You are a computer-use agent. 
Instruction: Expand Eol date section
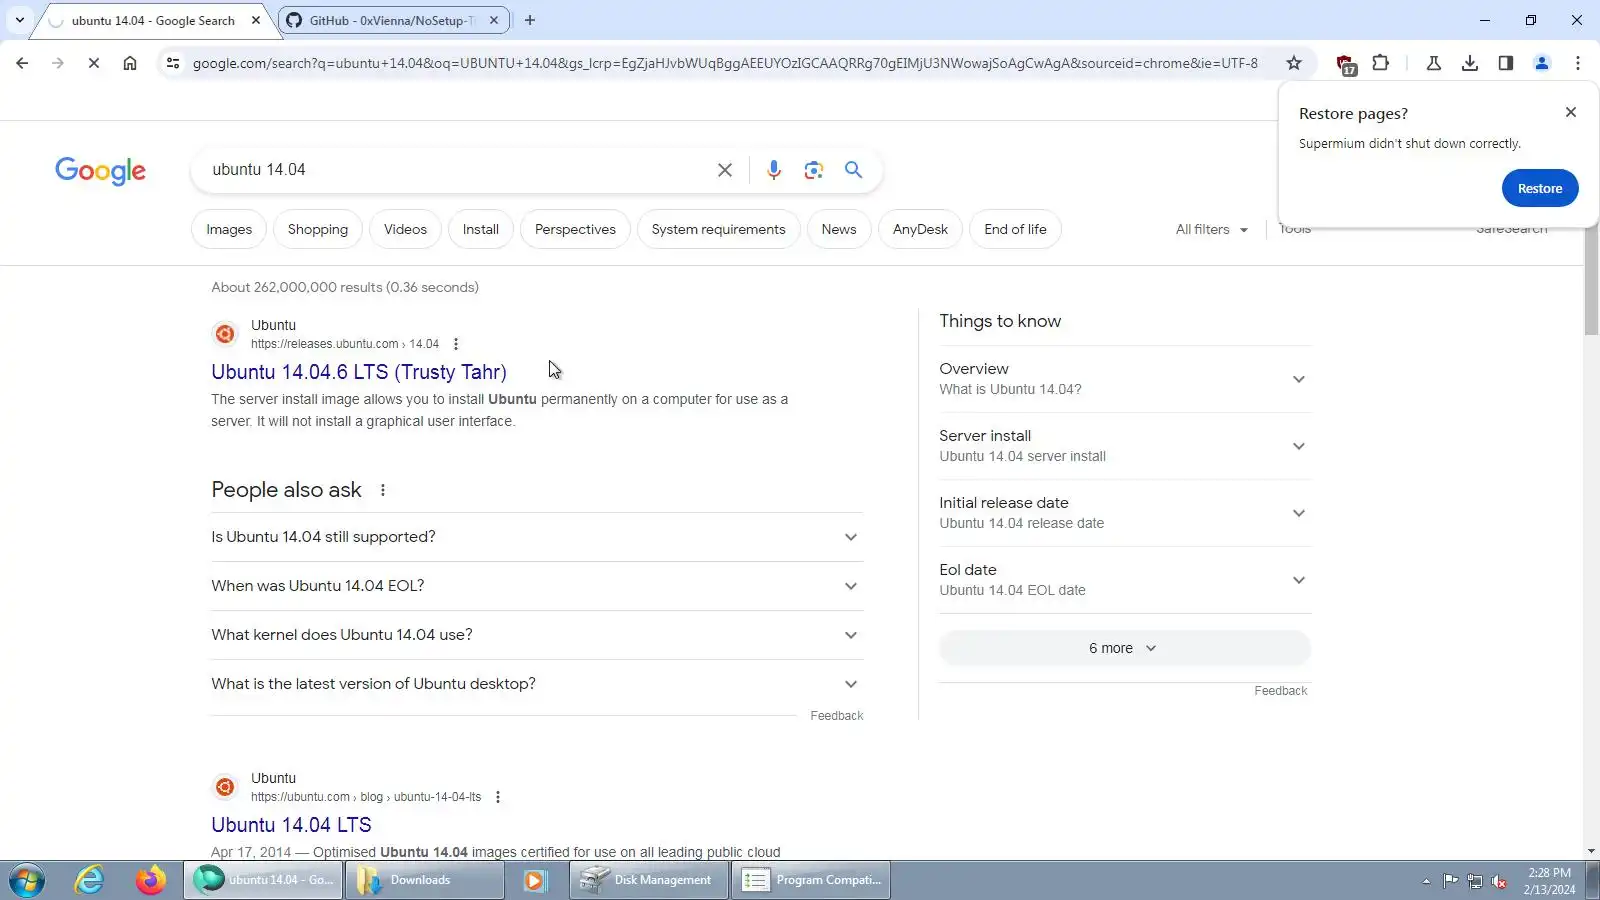click(1125, 580)
